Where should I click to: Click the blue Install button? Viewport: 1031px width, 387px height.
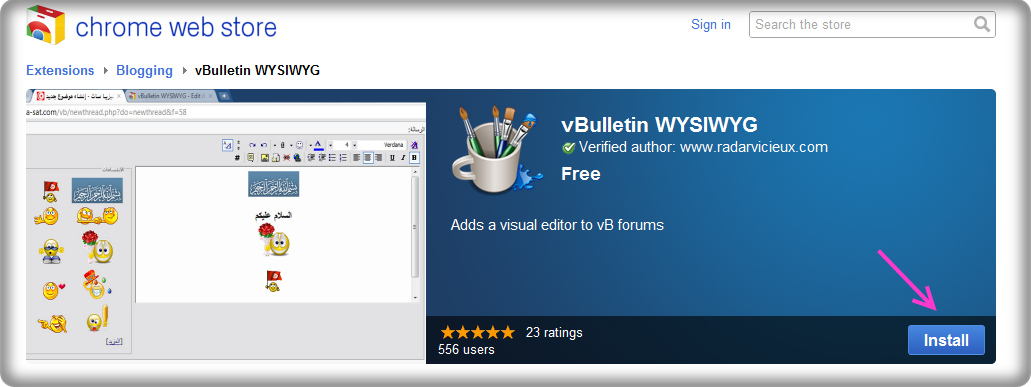pos(946,340)
